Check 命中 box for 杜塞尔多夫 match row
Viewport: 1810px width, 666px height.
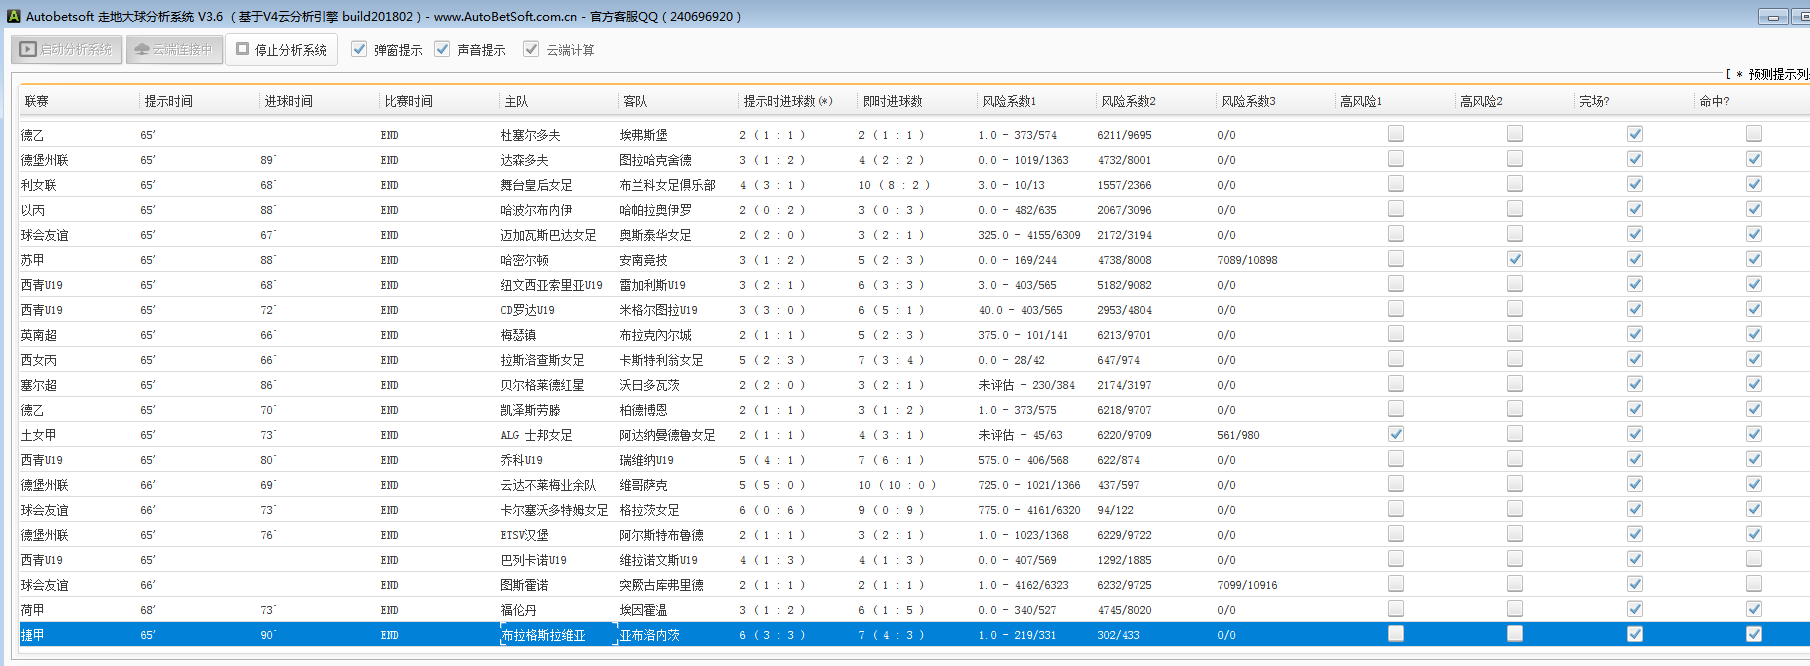click(x=1754, y=134)
